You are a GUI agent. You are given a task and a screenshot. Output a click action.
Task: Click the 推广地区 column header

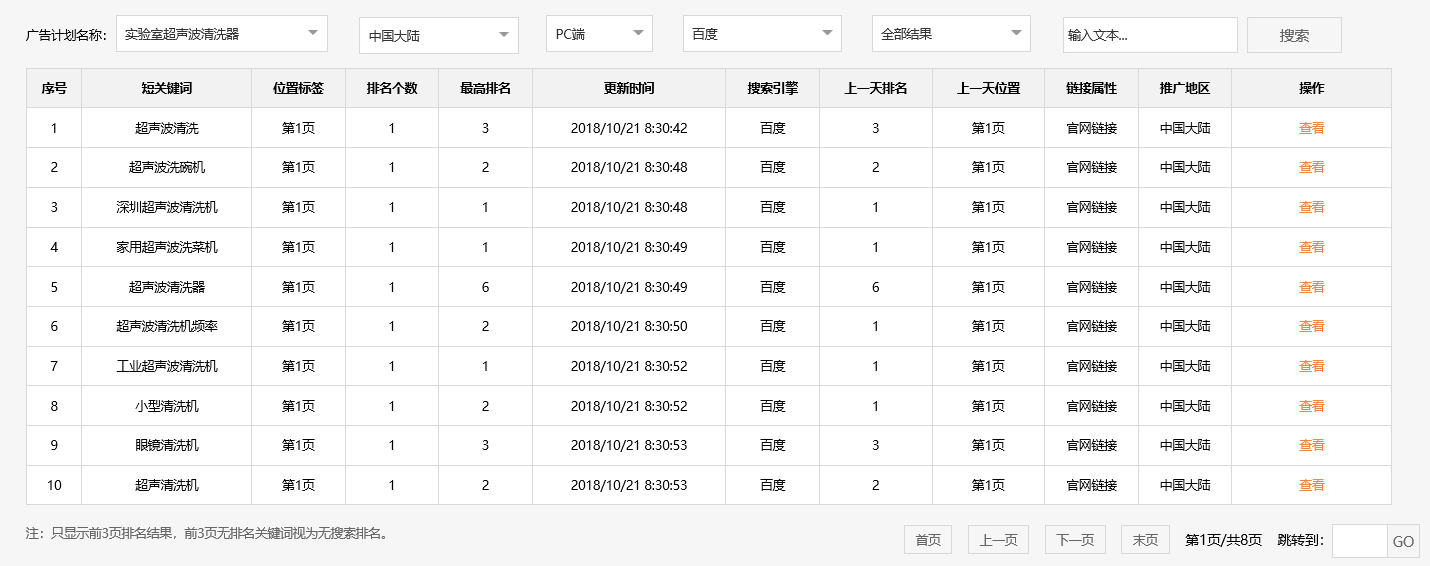(1185, 88)
